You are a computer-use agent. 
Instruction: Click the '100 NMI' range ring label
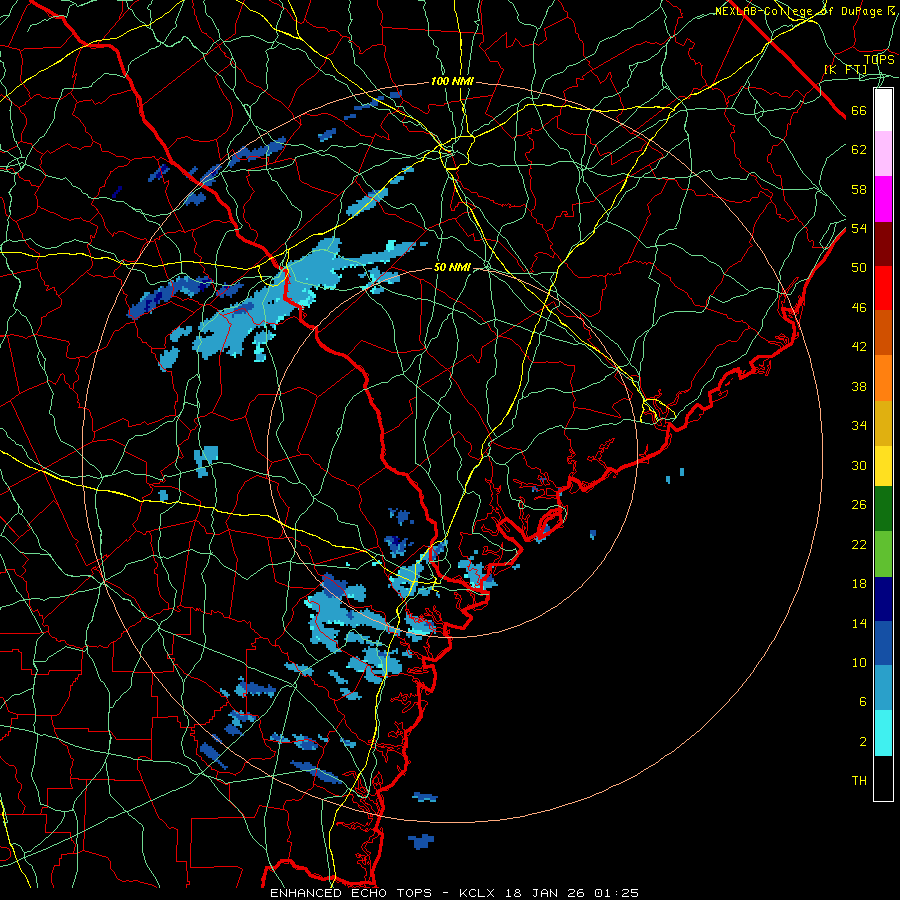click(452, 82)
